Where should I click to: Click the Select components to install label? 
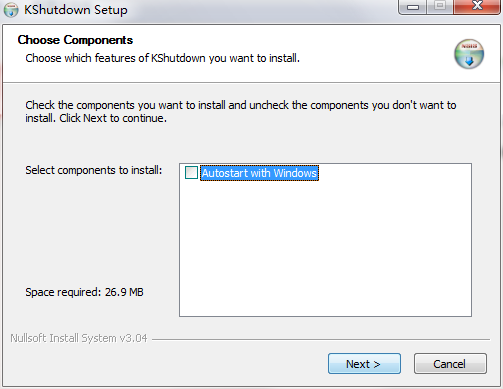94,170
